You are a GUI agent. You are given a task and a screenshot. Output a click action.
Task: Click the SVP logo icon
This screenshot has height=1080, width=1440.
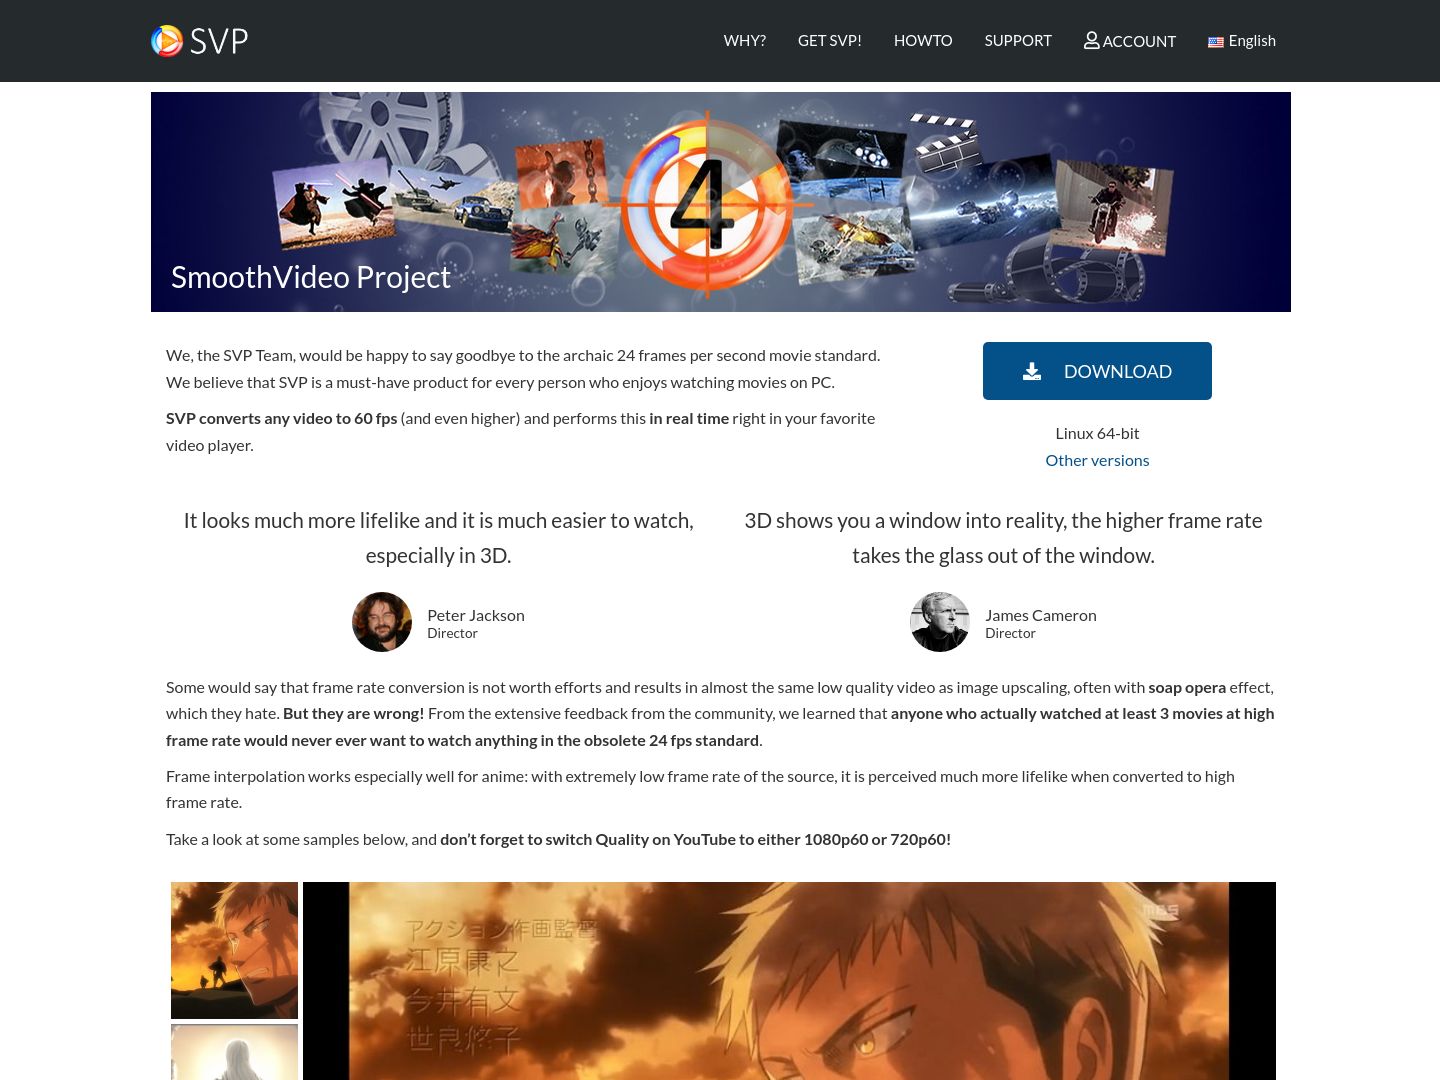[167, 41]
